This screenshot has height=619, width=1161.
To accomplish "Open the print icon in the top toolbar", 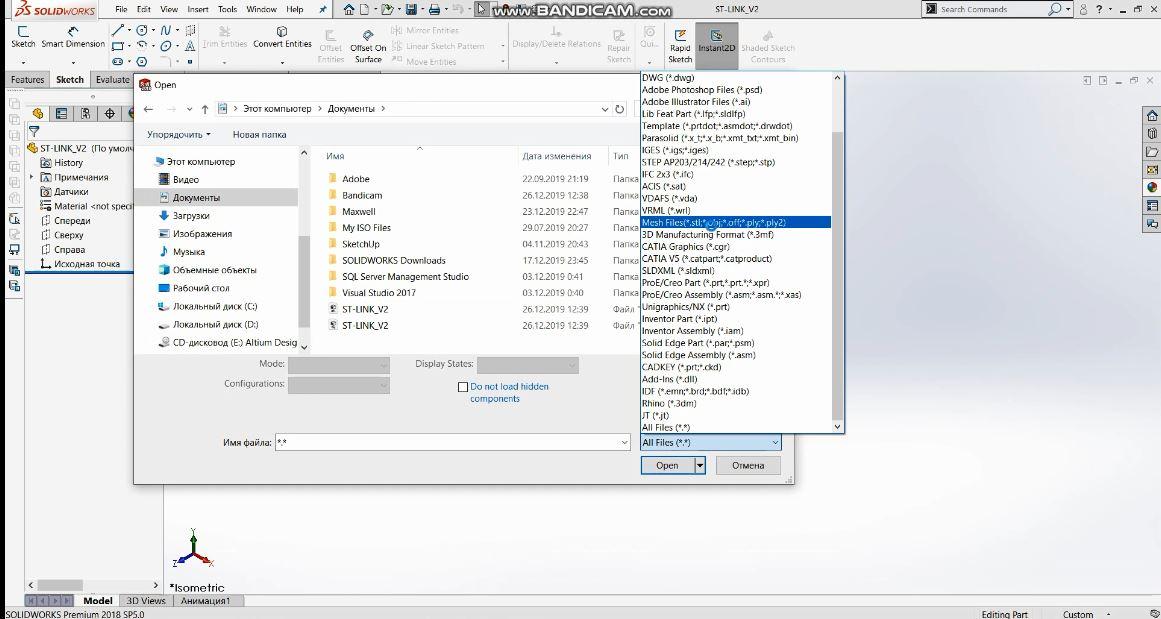I will click(434, 10).
